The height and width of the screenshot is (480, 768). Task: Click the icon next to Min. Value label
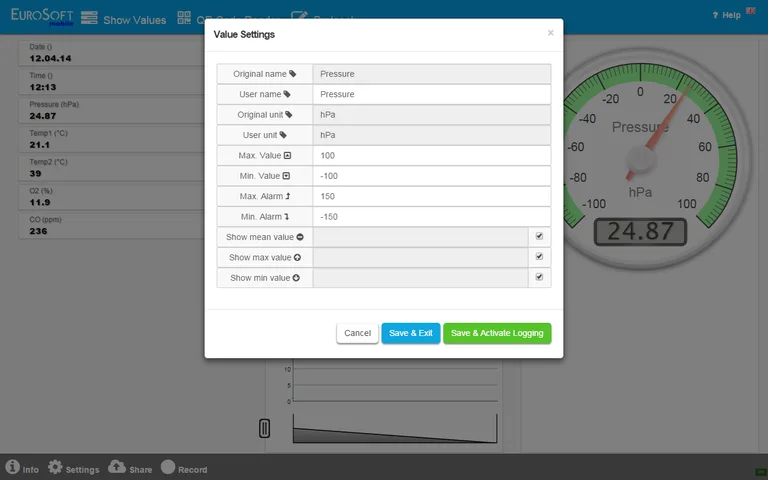click(286, 176)
